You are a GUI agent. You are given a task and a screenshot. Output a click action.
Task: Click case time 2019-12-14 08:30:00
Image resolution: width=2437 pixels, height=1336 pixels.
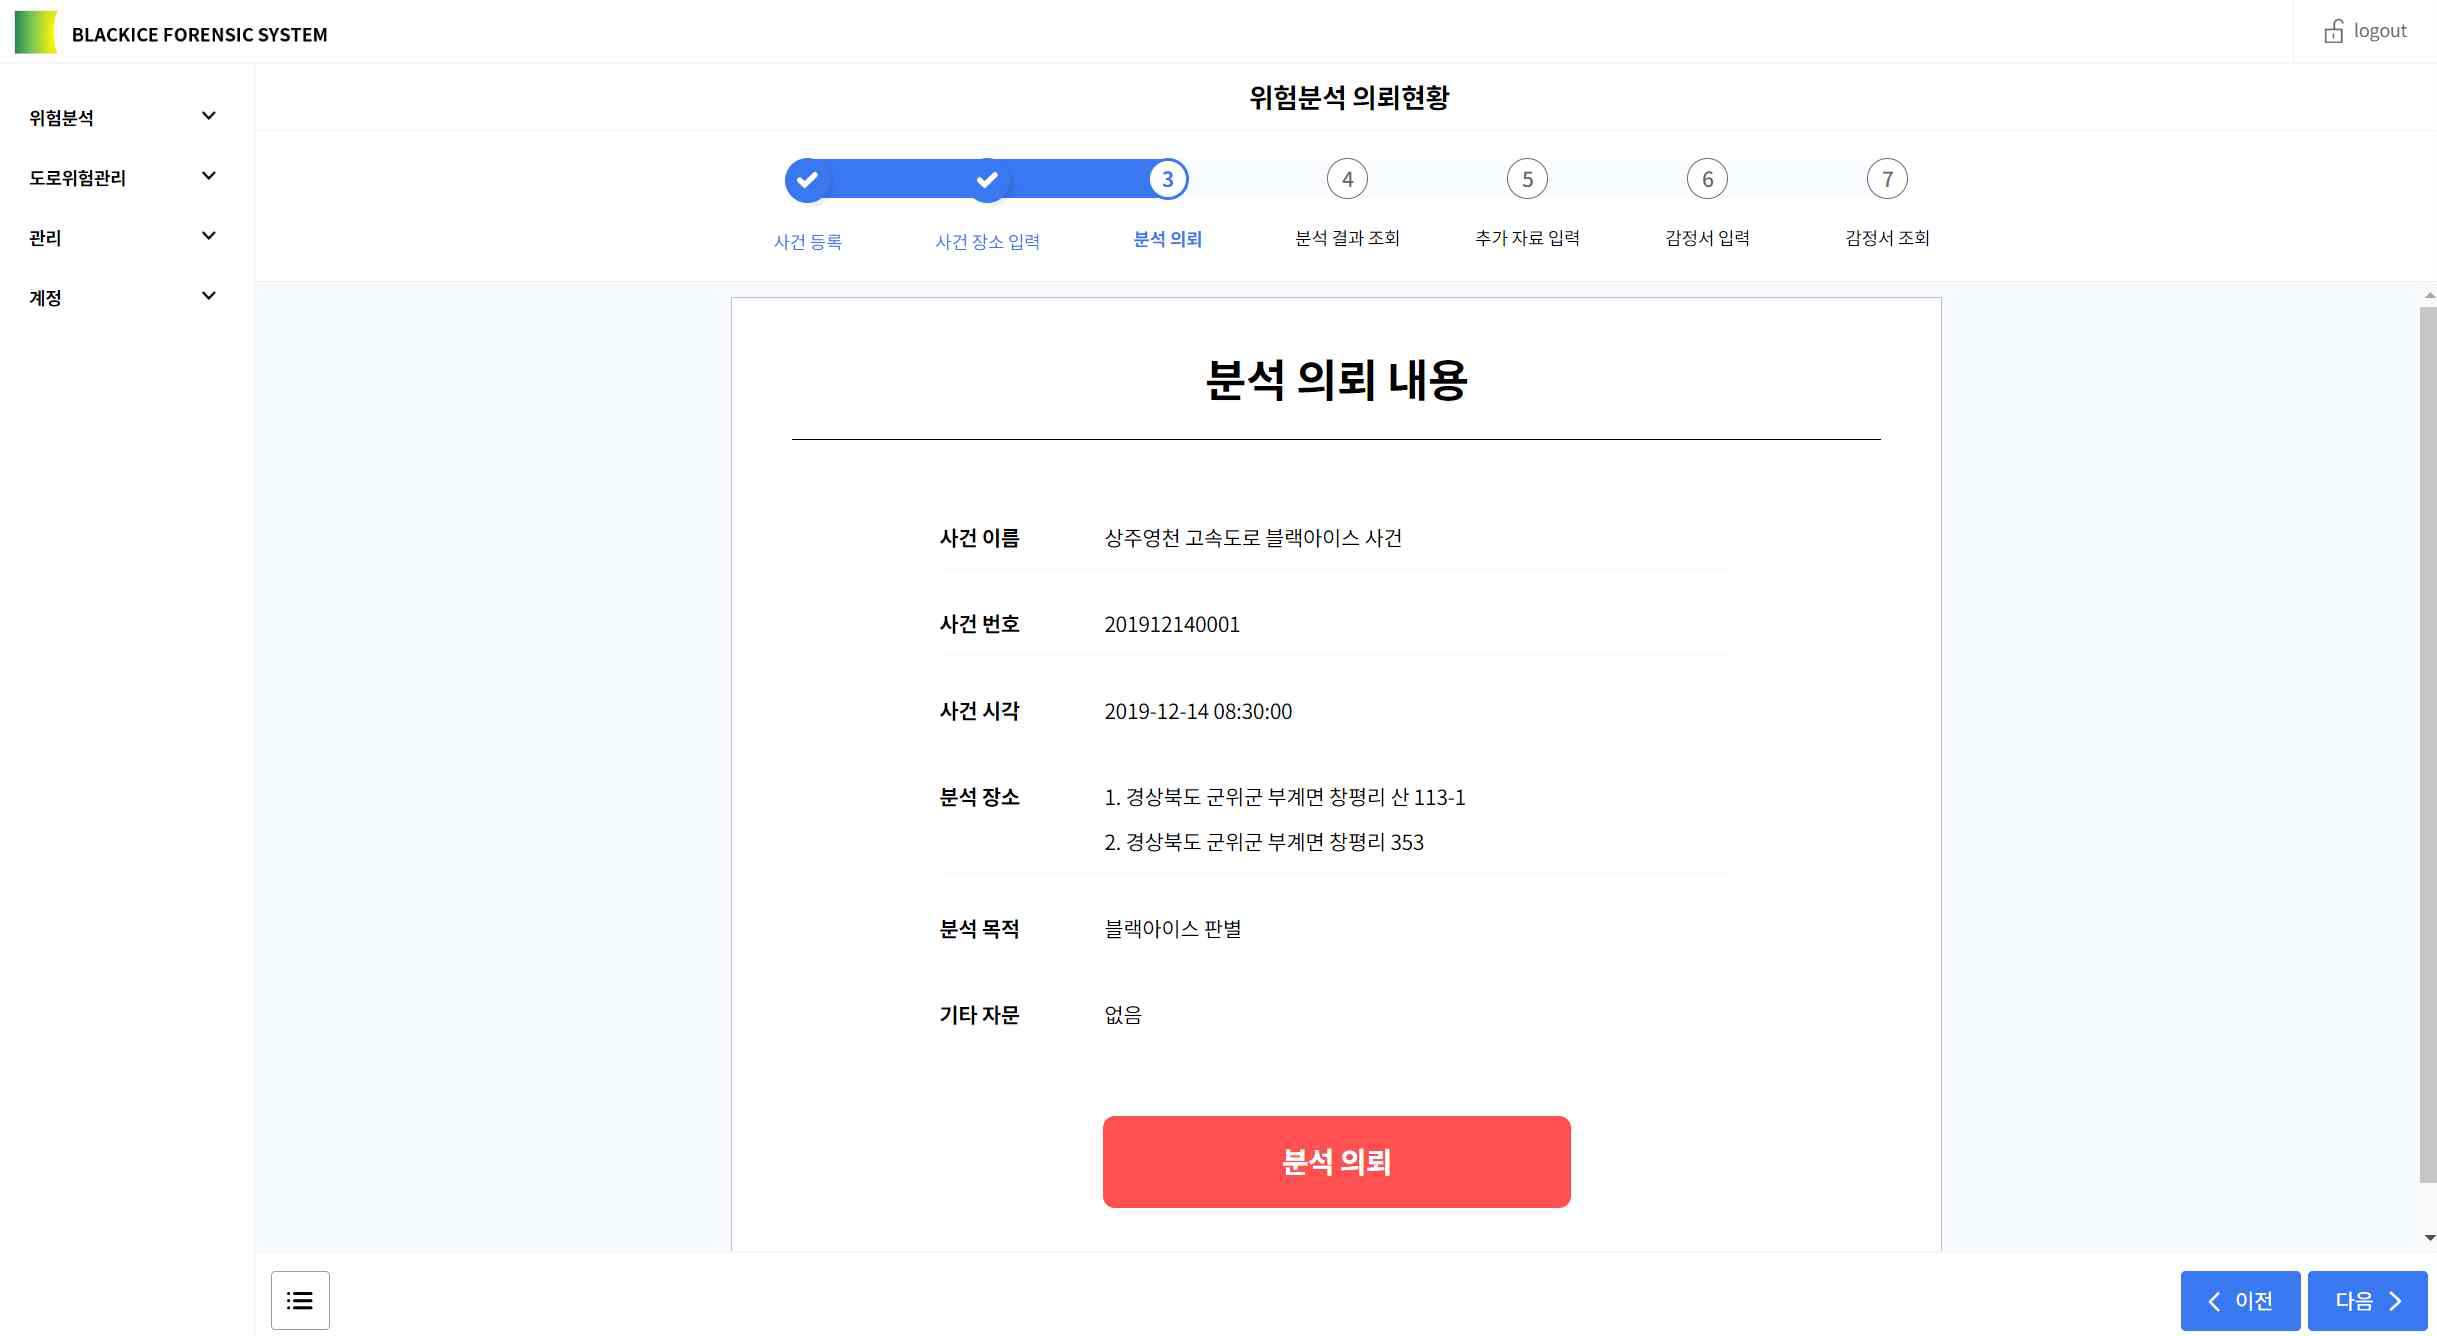point(1198,711)
